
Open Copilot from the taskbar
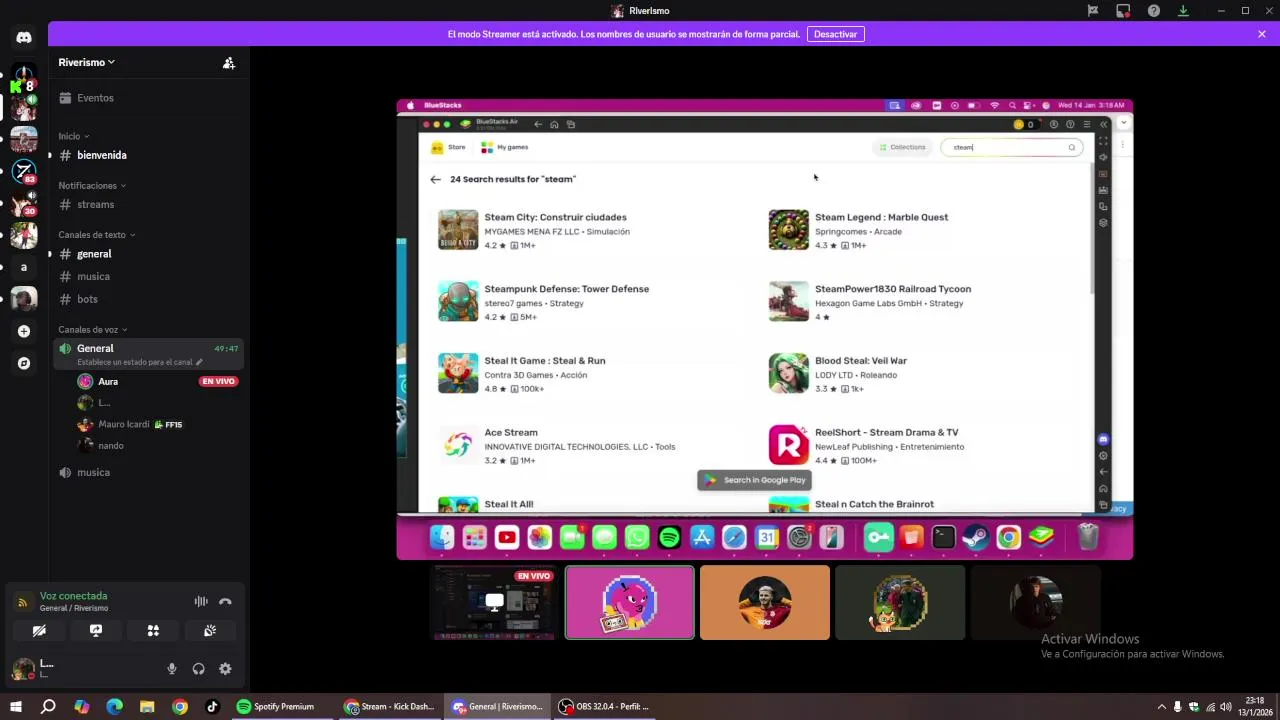click(82, 706)
